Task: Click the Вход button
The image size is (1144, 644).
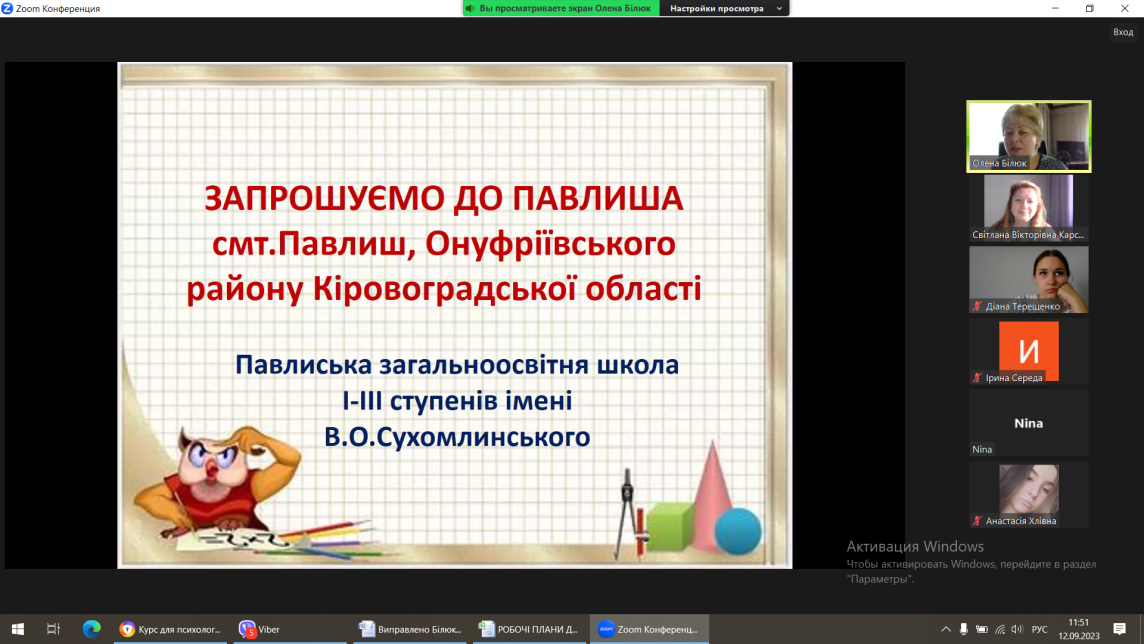Action: pos(1123,32)
